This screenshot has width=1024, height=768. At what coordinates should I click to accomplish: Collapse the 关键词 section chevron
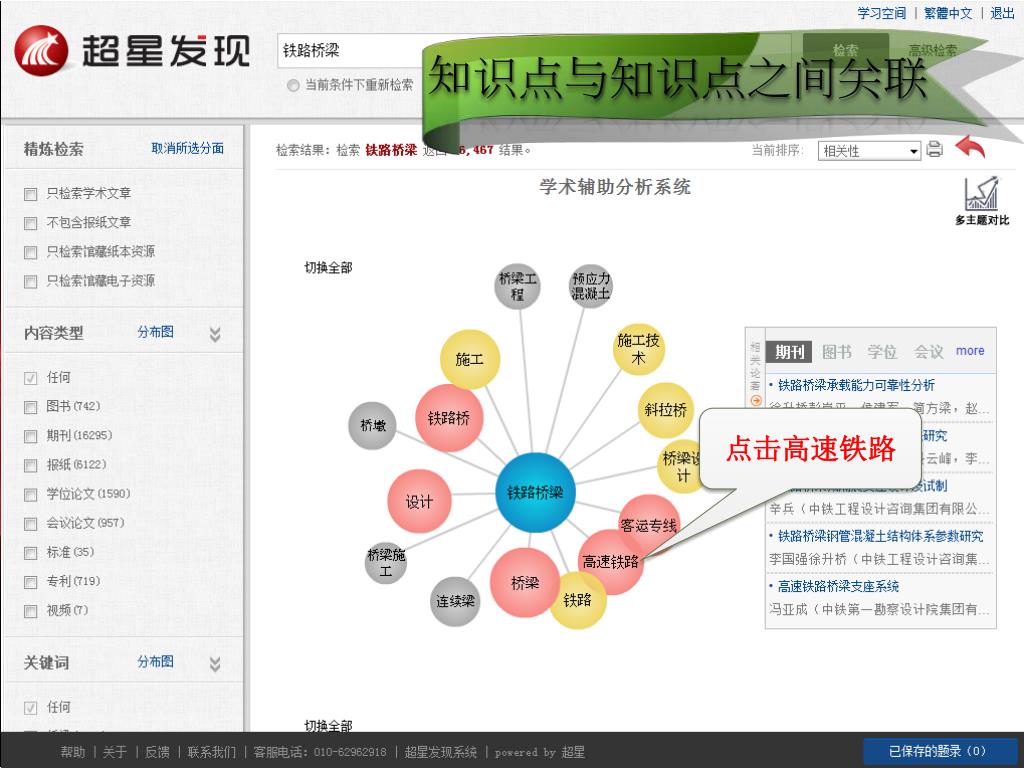tap(215, 664)
